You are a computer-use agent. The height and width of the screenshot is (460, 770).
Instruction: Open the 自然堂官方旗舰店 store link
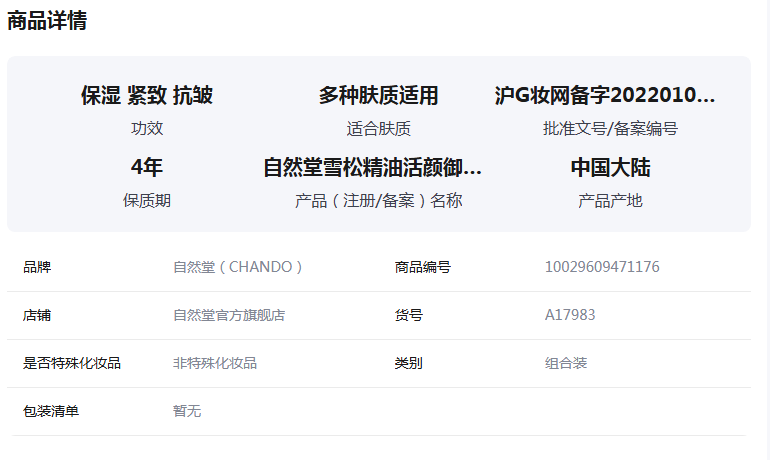pyautogui.click(x=229, y=315)
